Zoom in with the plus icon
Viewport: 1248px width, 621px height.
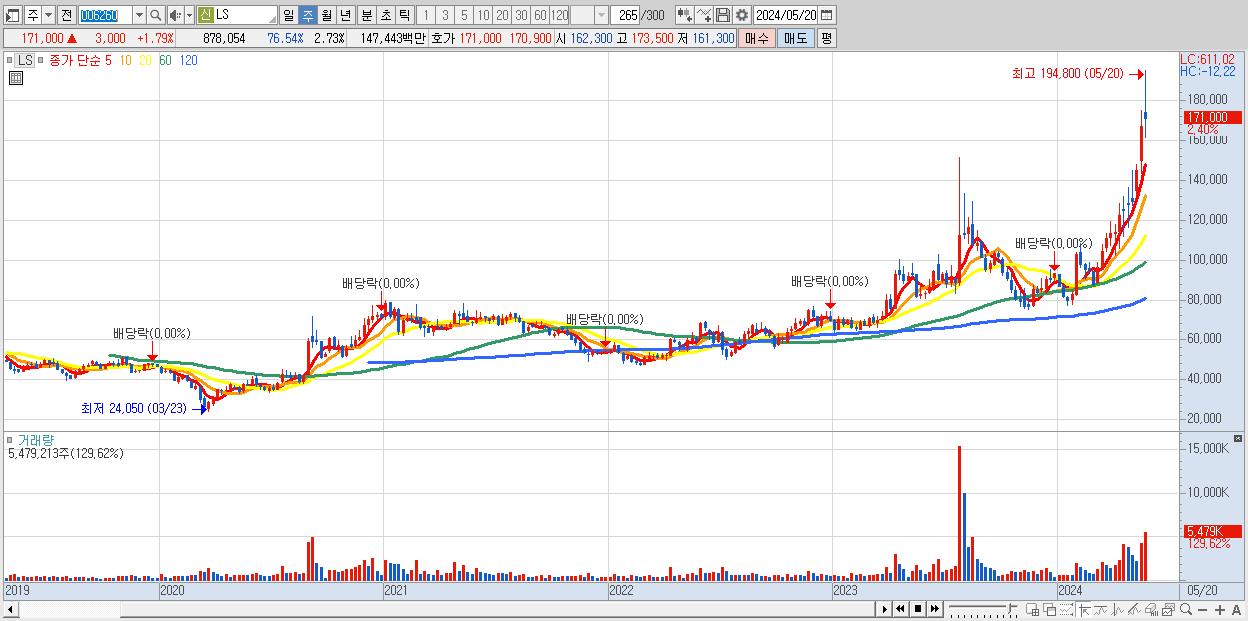pyautogui.click(x=1220, y=609)
